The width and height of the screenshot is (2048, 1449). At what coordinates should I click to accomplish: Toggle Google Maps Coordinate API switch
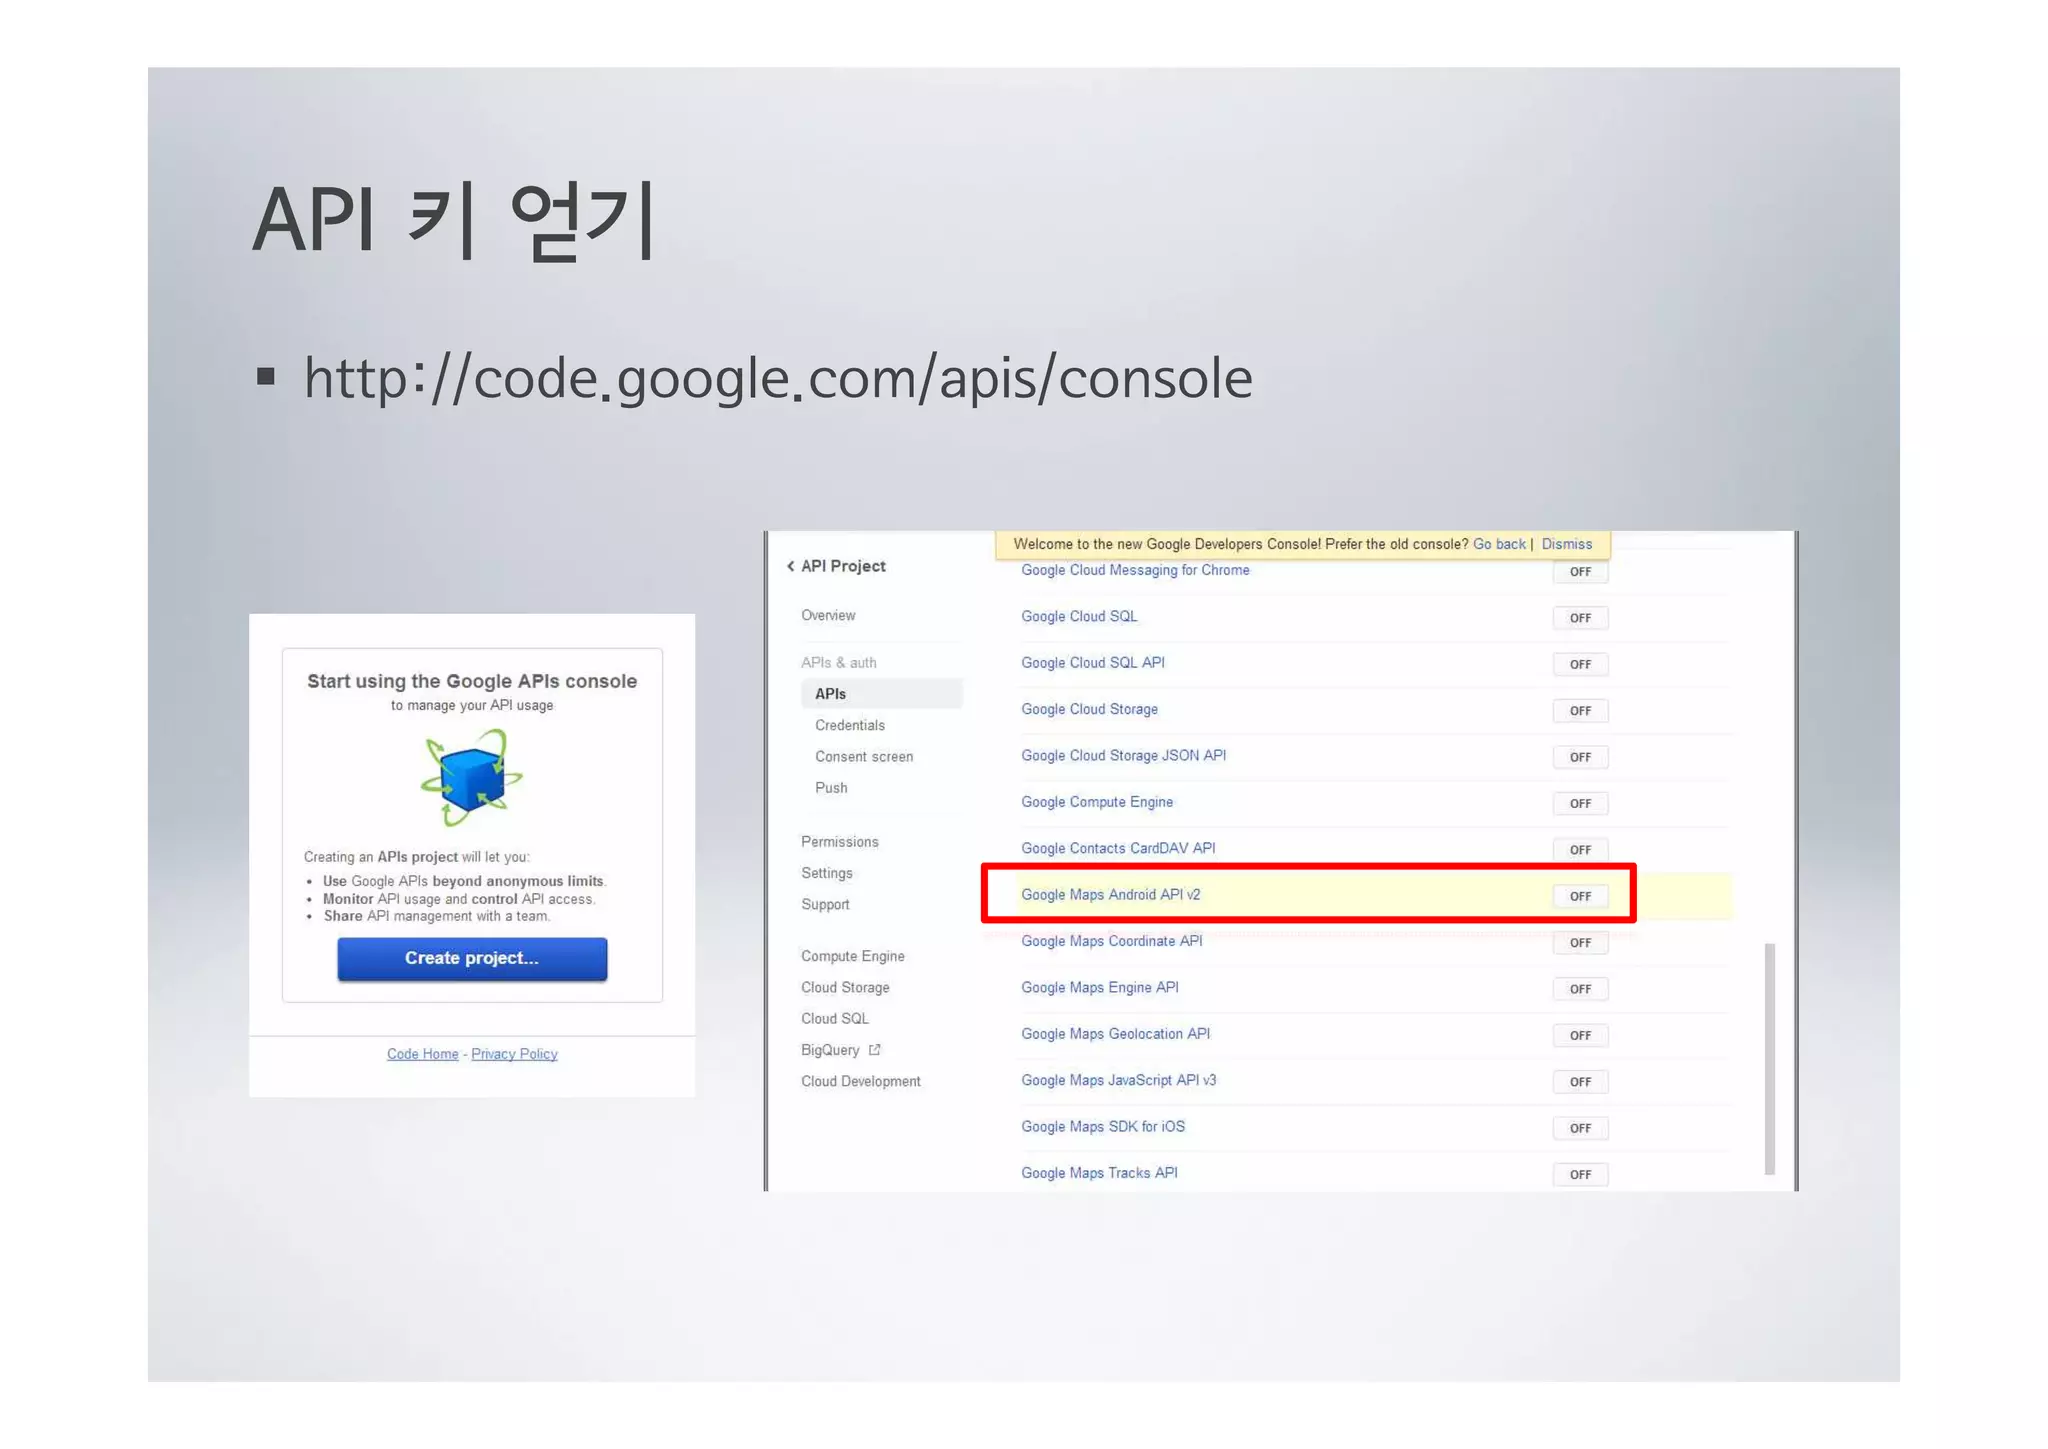click(x=1580, y=942)
